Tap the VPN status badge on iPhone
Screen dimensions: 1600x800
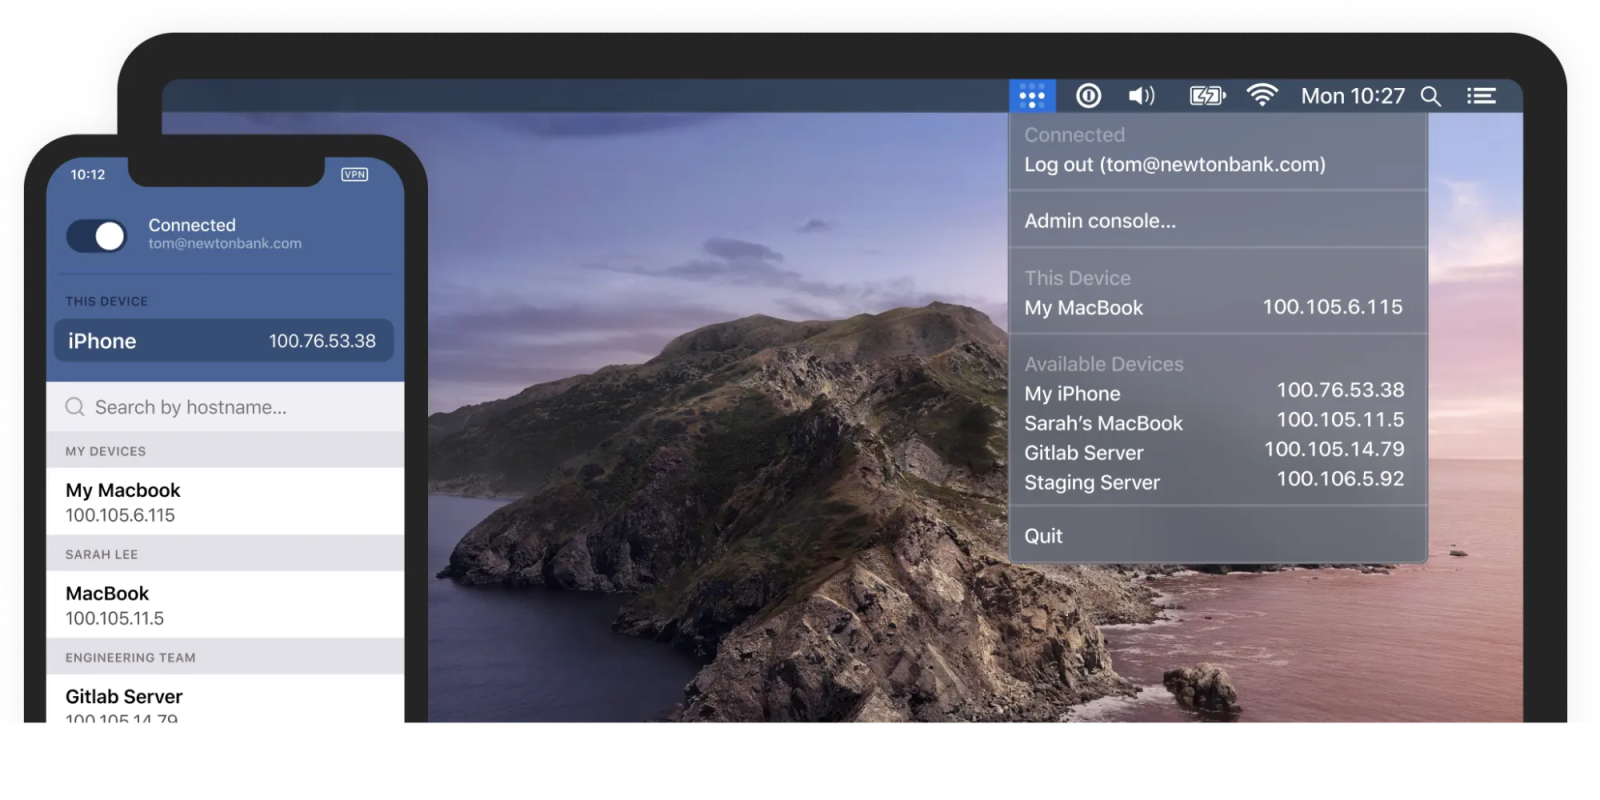coord(355,174)
